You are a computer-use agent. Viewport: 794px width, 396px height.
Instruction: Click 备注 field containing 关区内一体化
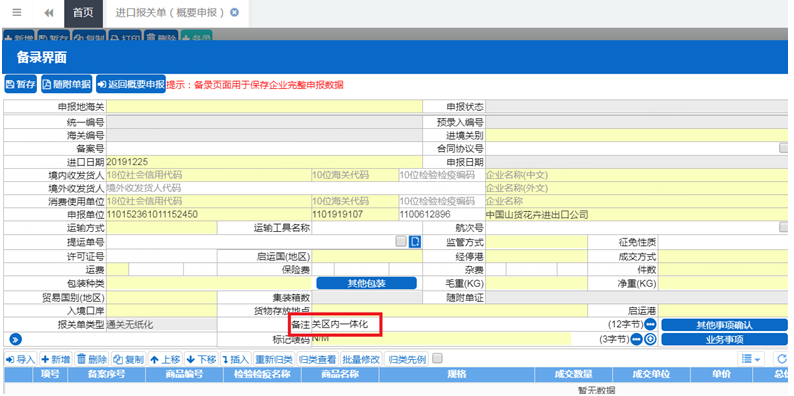pos(458,325)
